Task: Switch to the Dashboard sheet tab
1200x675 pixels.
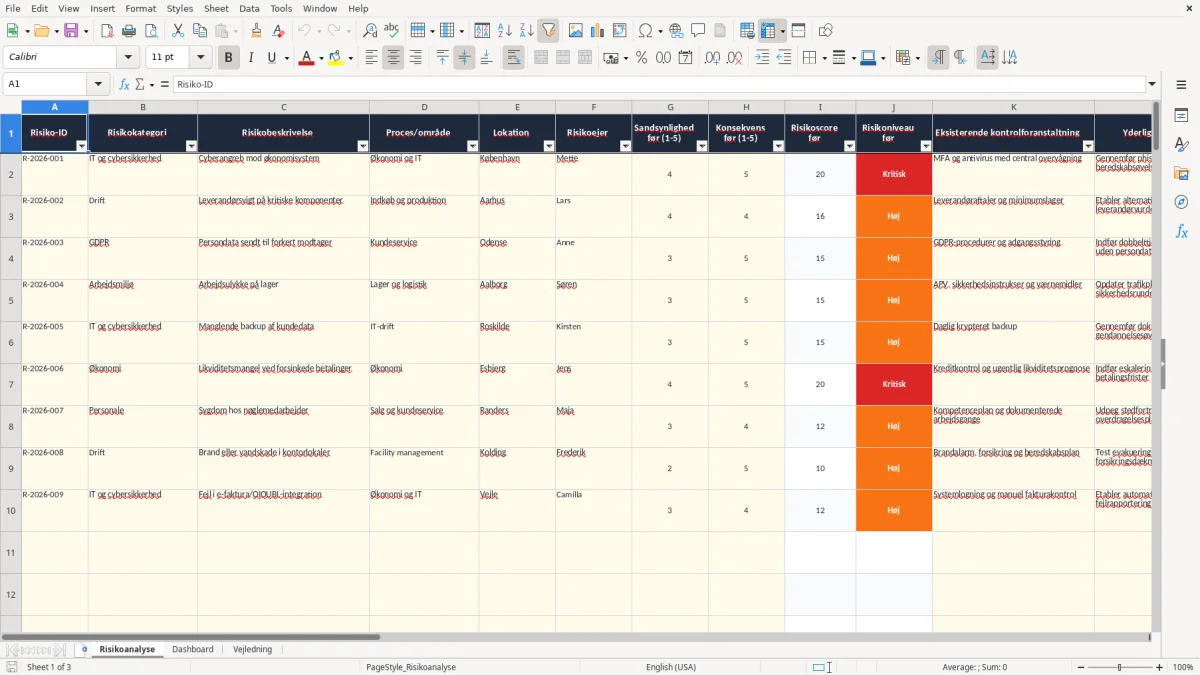Action: (192, 649)
